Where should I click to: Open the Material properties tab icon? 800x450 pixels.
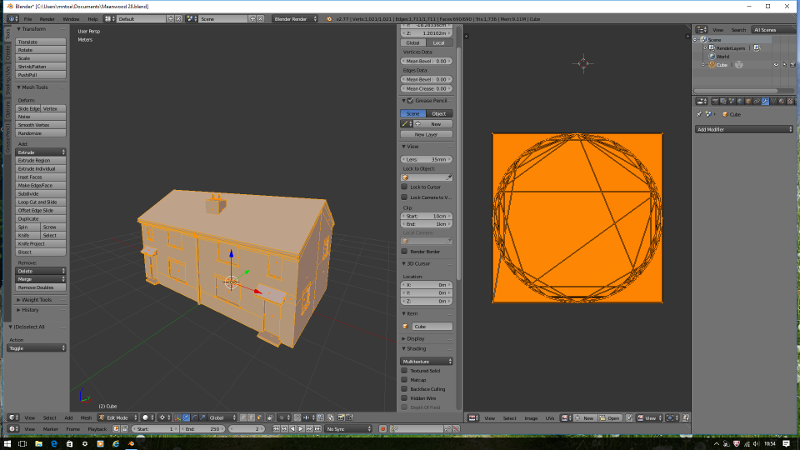pyautogui.click(x=782, y=101)
